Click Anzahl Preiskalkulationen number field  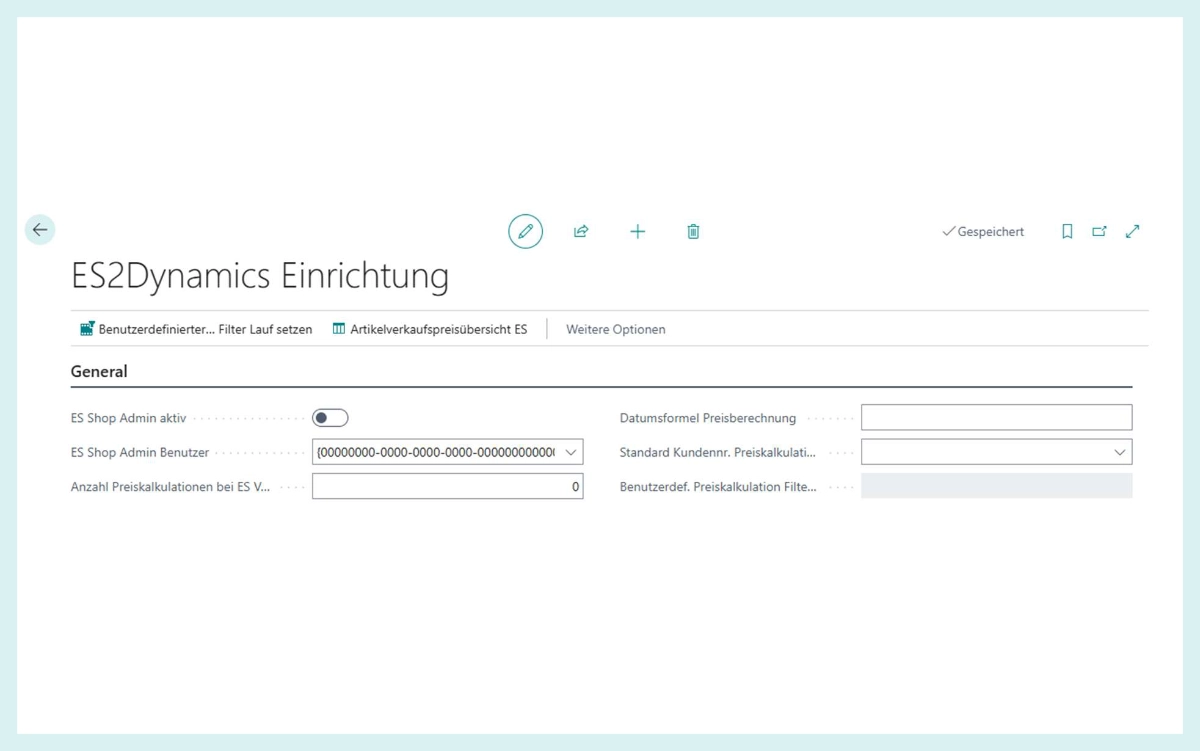[447, 486]
